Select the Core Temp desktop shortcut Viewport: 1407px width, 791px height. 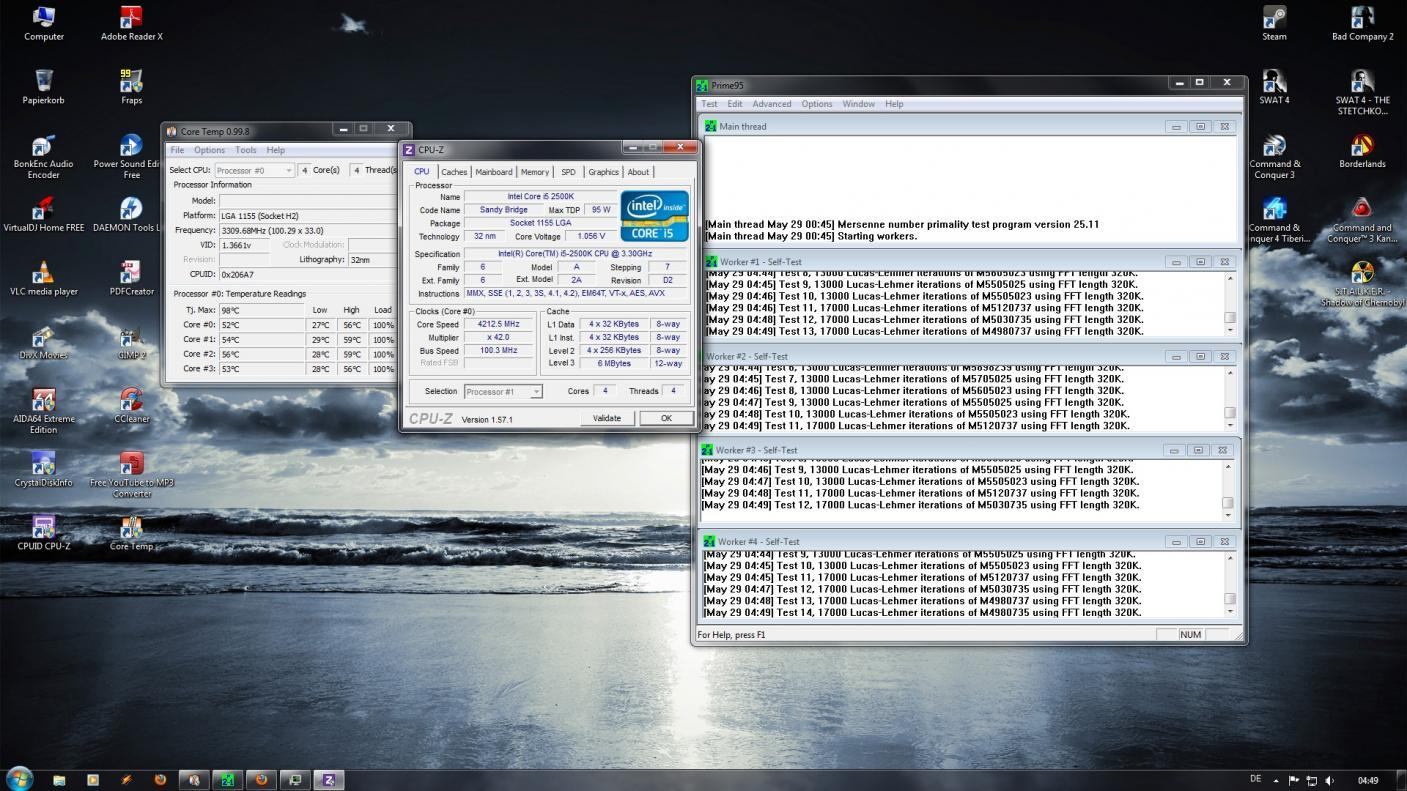[x=131, y=533]
